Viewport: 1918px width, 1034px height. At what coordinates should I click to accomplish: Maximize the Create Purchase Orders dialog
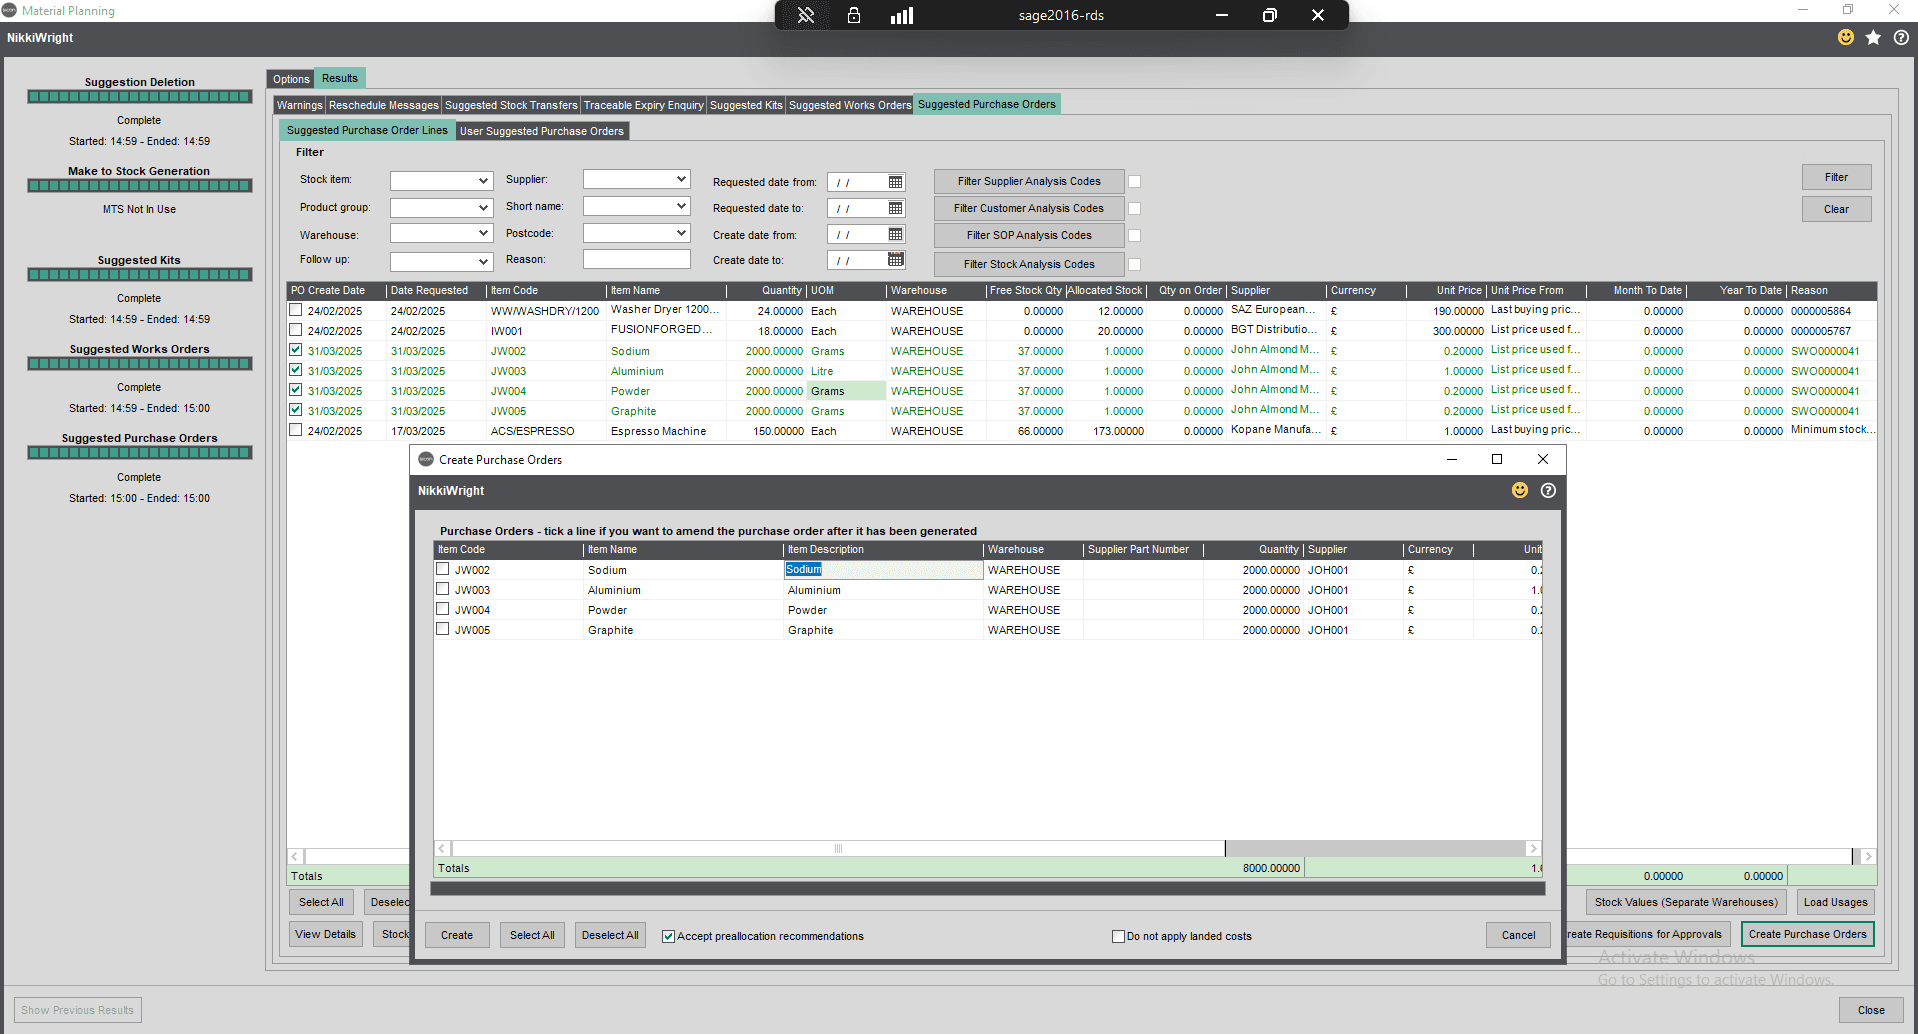tap(1497, 459)
